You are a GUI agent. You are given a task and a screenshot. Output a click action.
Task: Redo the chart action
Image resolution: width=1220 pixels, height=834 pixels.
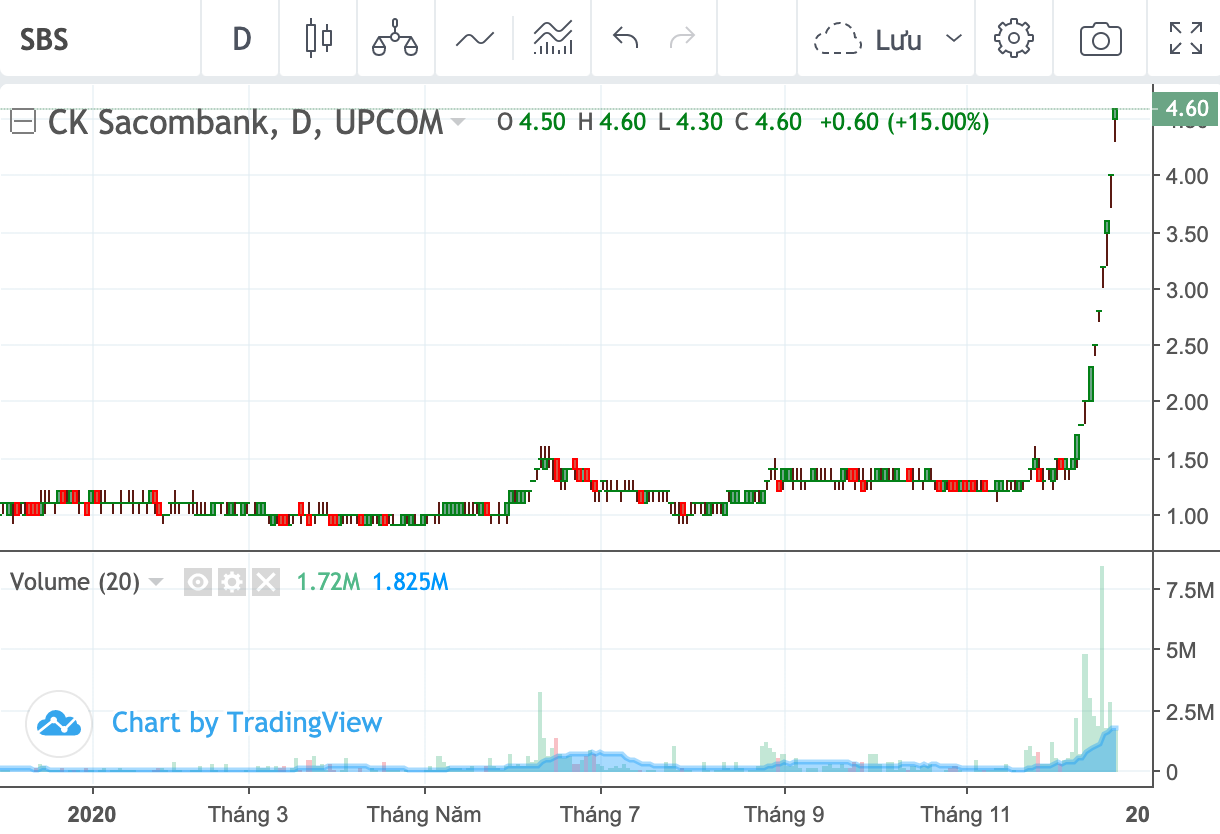(682, 40)
